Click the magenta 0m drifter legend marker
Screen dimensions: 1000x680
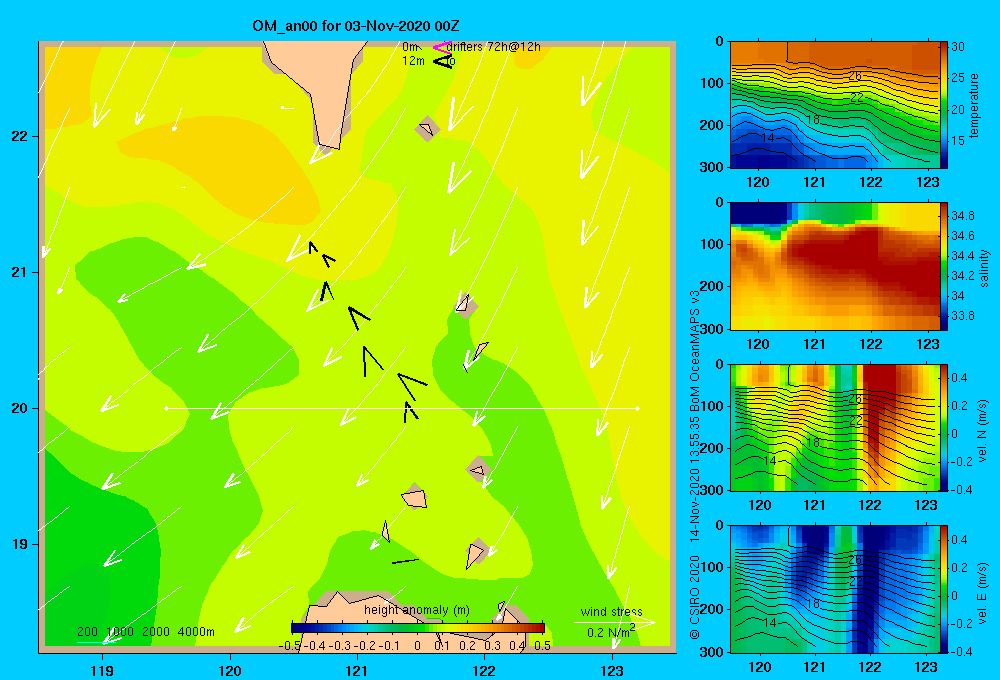pyautogui.click(x=442, y=47)
